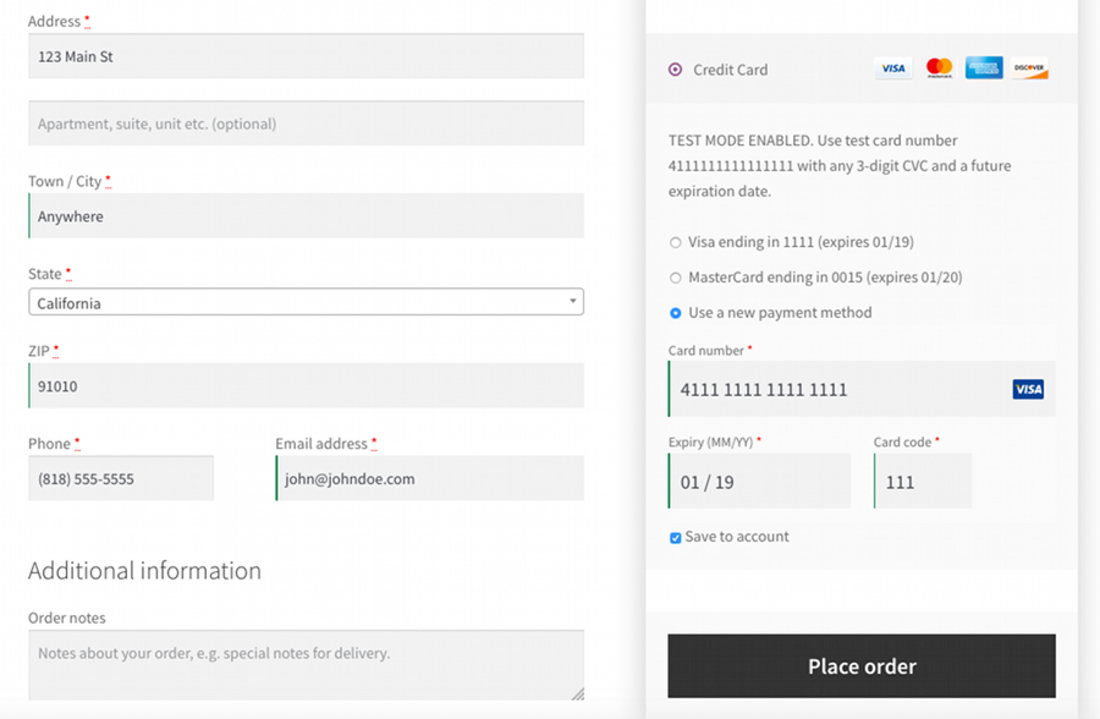Click Visa badge inside card number field
The width and height of the screenshot is (1100, 719).
(1027, 390)
